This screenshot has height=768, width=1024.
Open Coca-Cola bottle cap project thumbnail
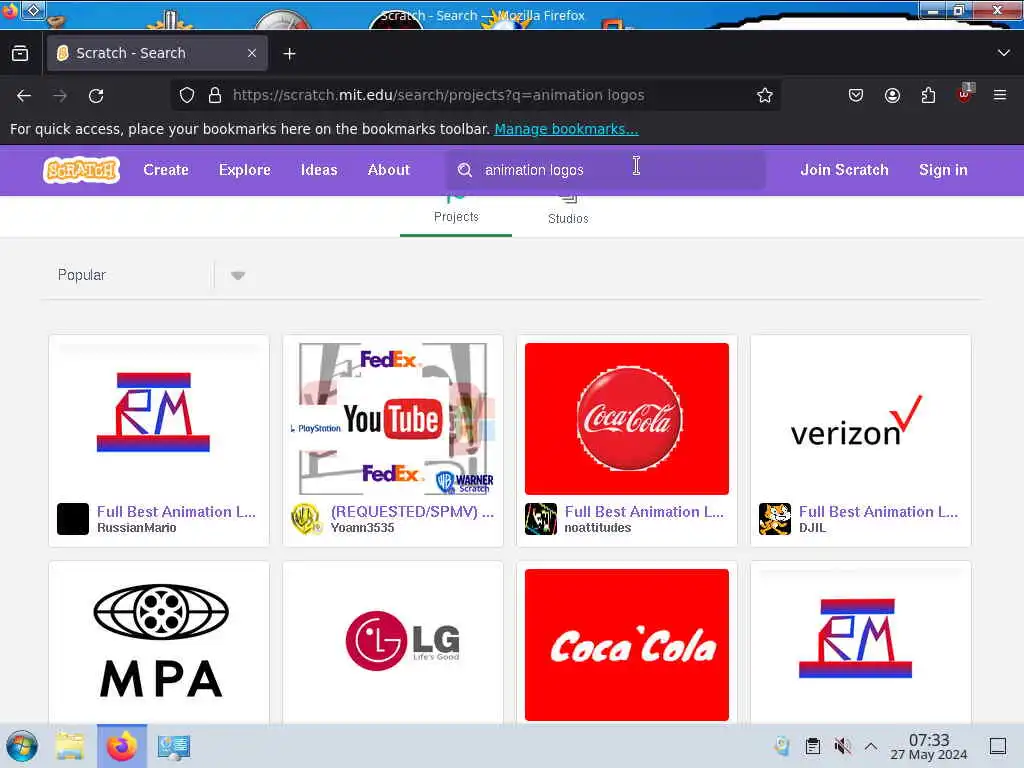(626, 419)
